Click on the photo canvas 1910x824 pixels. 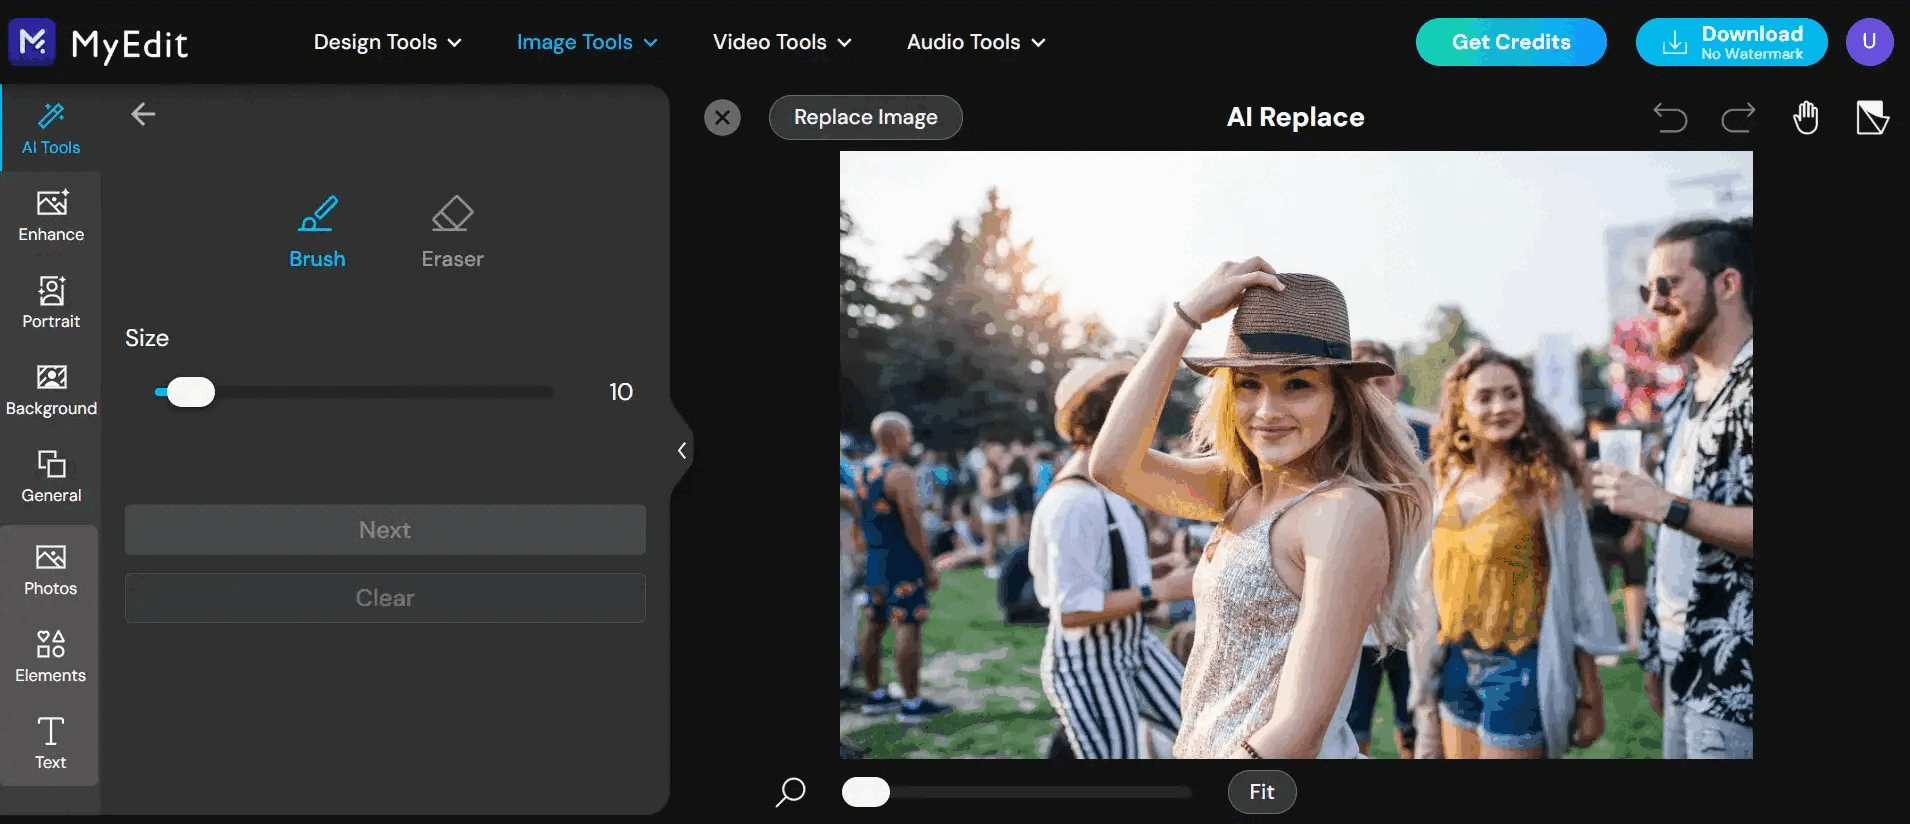pos(1296,455)
